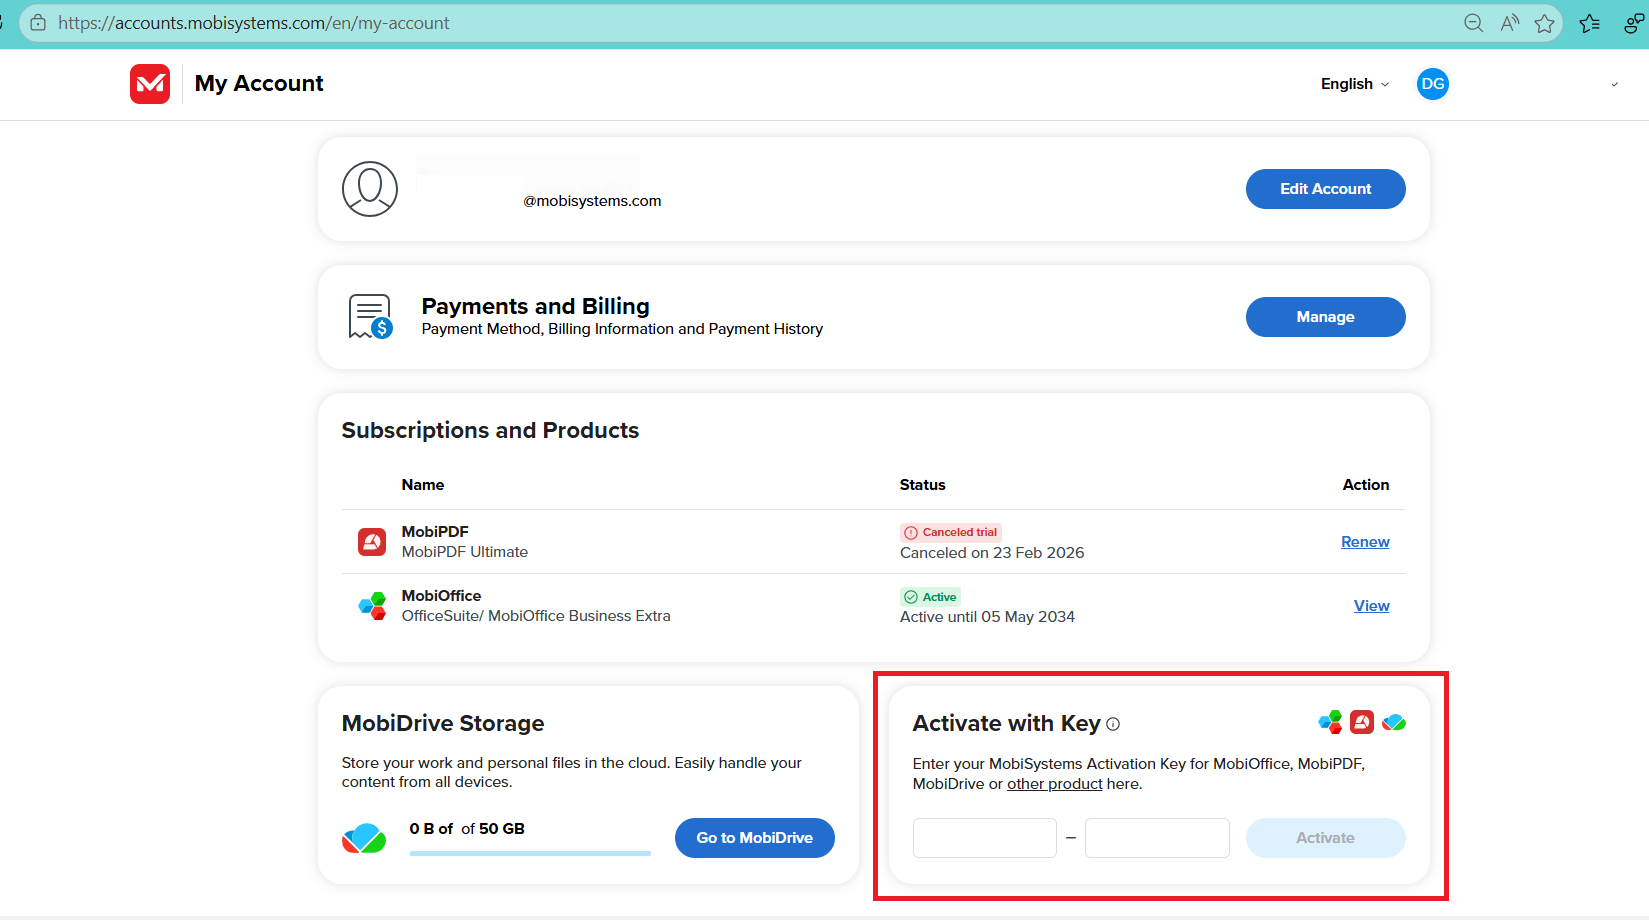Click the OfficeSuite/ MobiOffice Business Extra text

coord(536,616)
